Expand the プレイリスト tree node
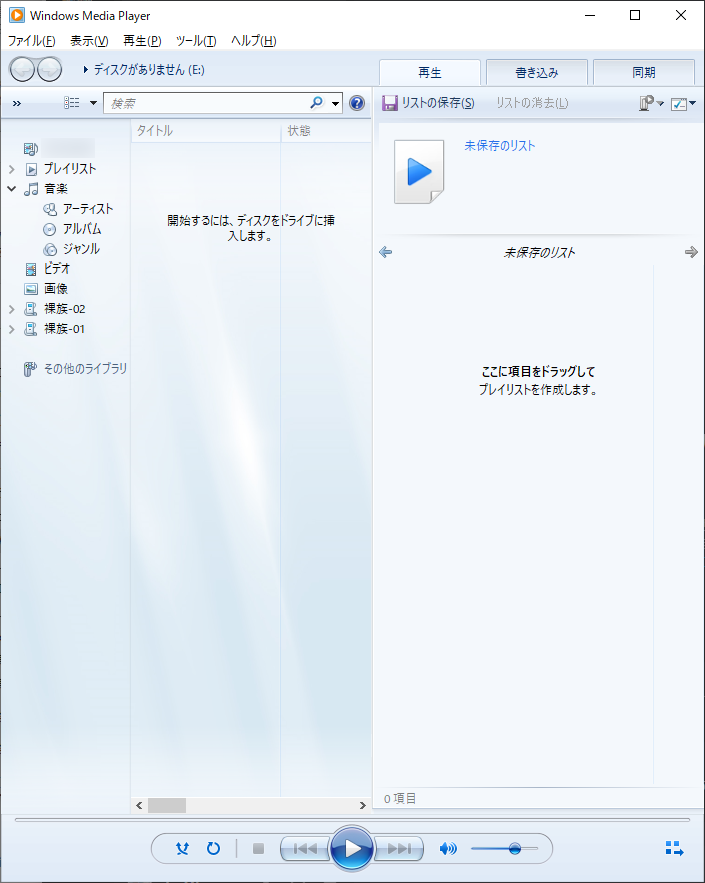Image resolution: width=705 pixels, height=883 pixels. coord(12,169)
